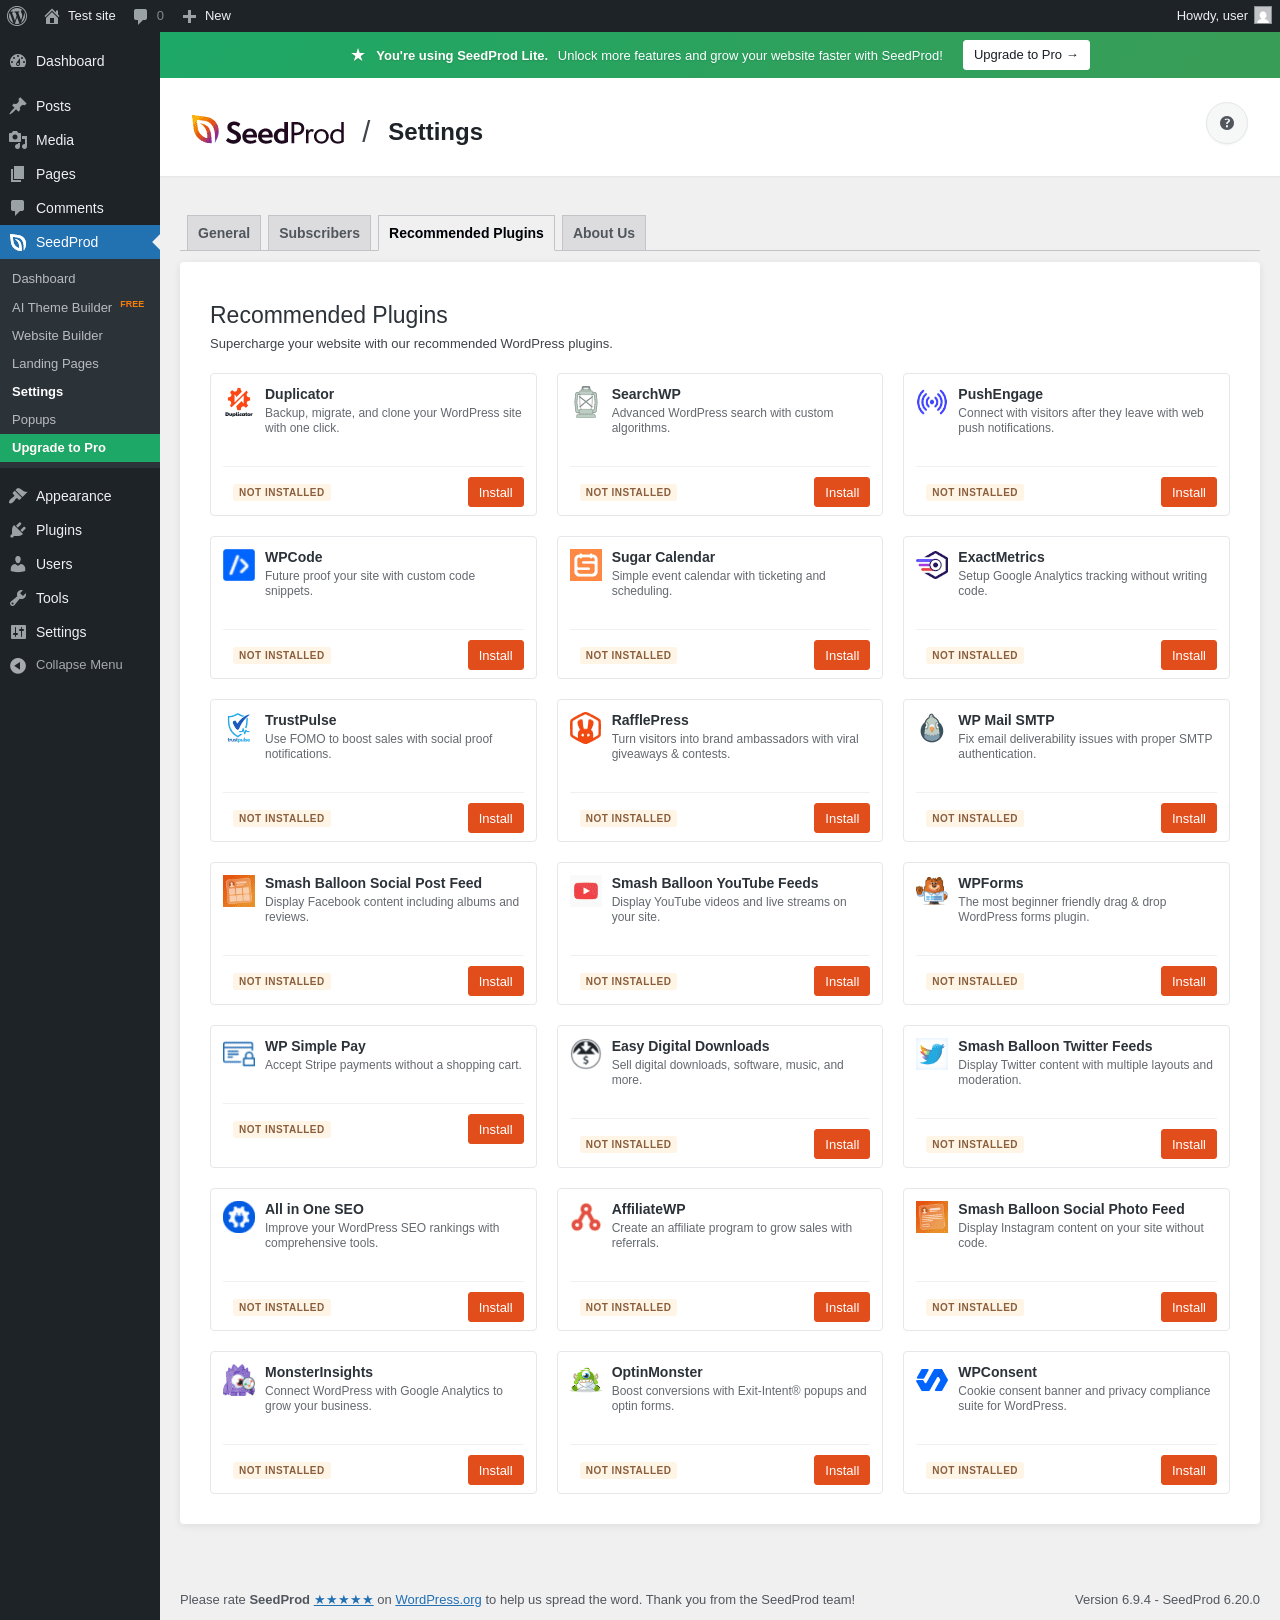Image resolution: width=1280 pixels, height=1620 pixels.
Task: Open Posts in the admin sidebar
Action: (80, 106)
